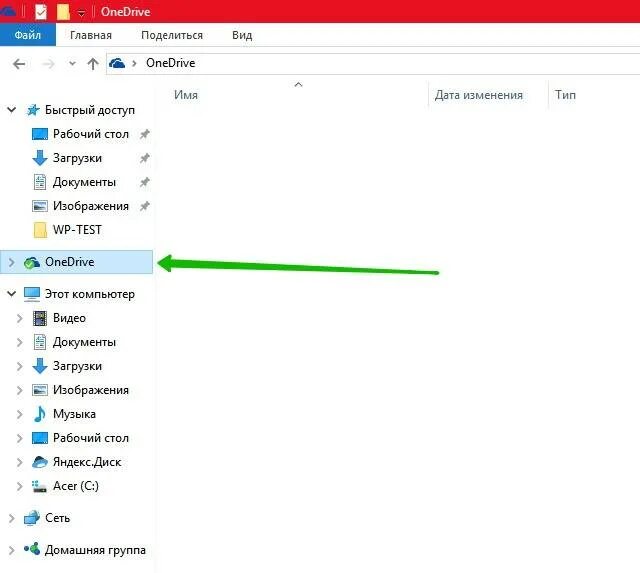Image resolution: width=640 pixels, height=573 pixels.
Task: Open pinned Документы in quick access
Action: tap(84, 182)
